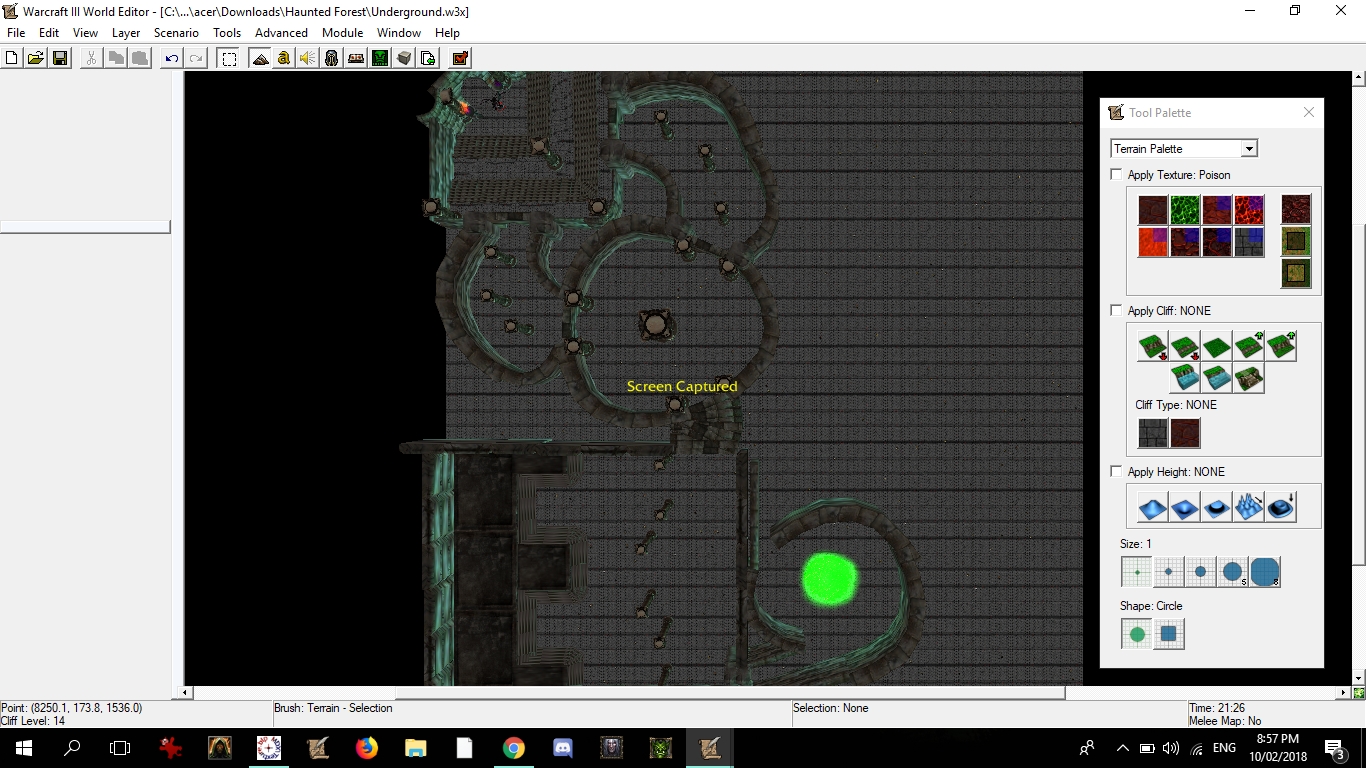Viewport: 1366px width, 768px height.
Task: Open a map using the folder icon
Action: 35,58
